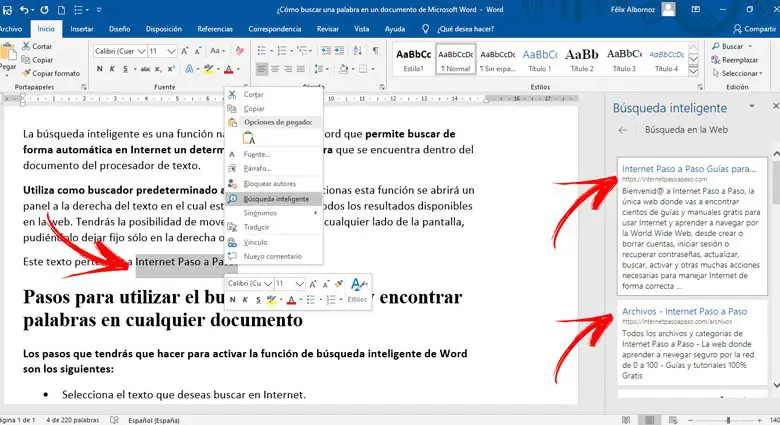Align text left in ribbon
780x425 pixels.
pos(262,69)
